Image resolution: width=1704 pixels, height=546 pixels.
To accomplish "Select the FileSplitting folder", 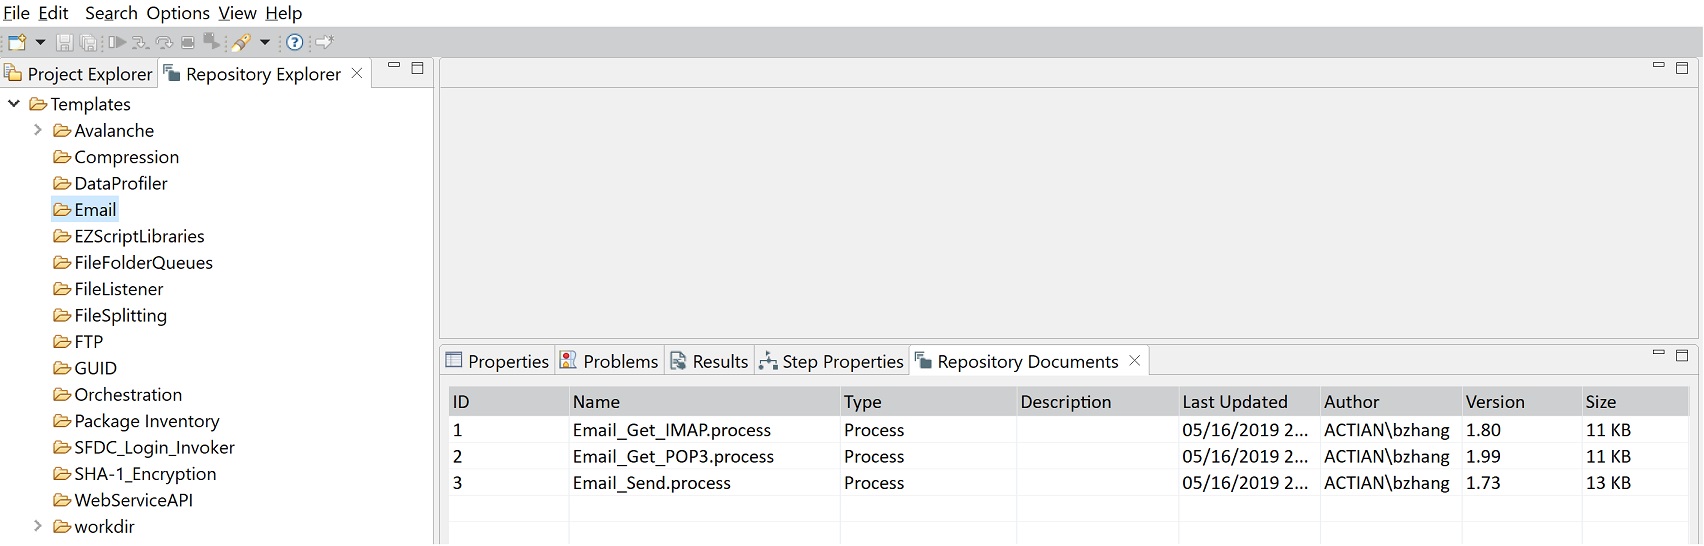I will click(x=120, y=315).
